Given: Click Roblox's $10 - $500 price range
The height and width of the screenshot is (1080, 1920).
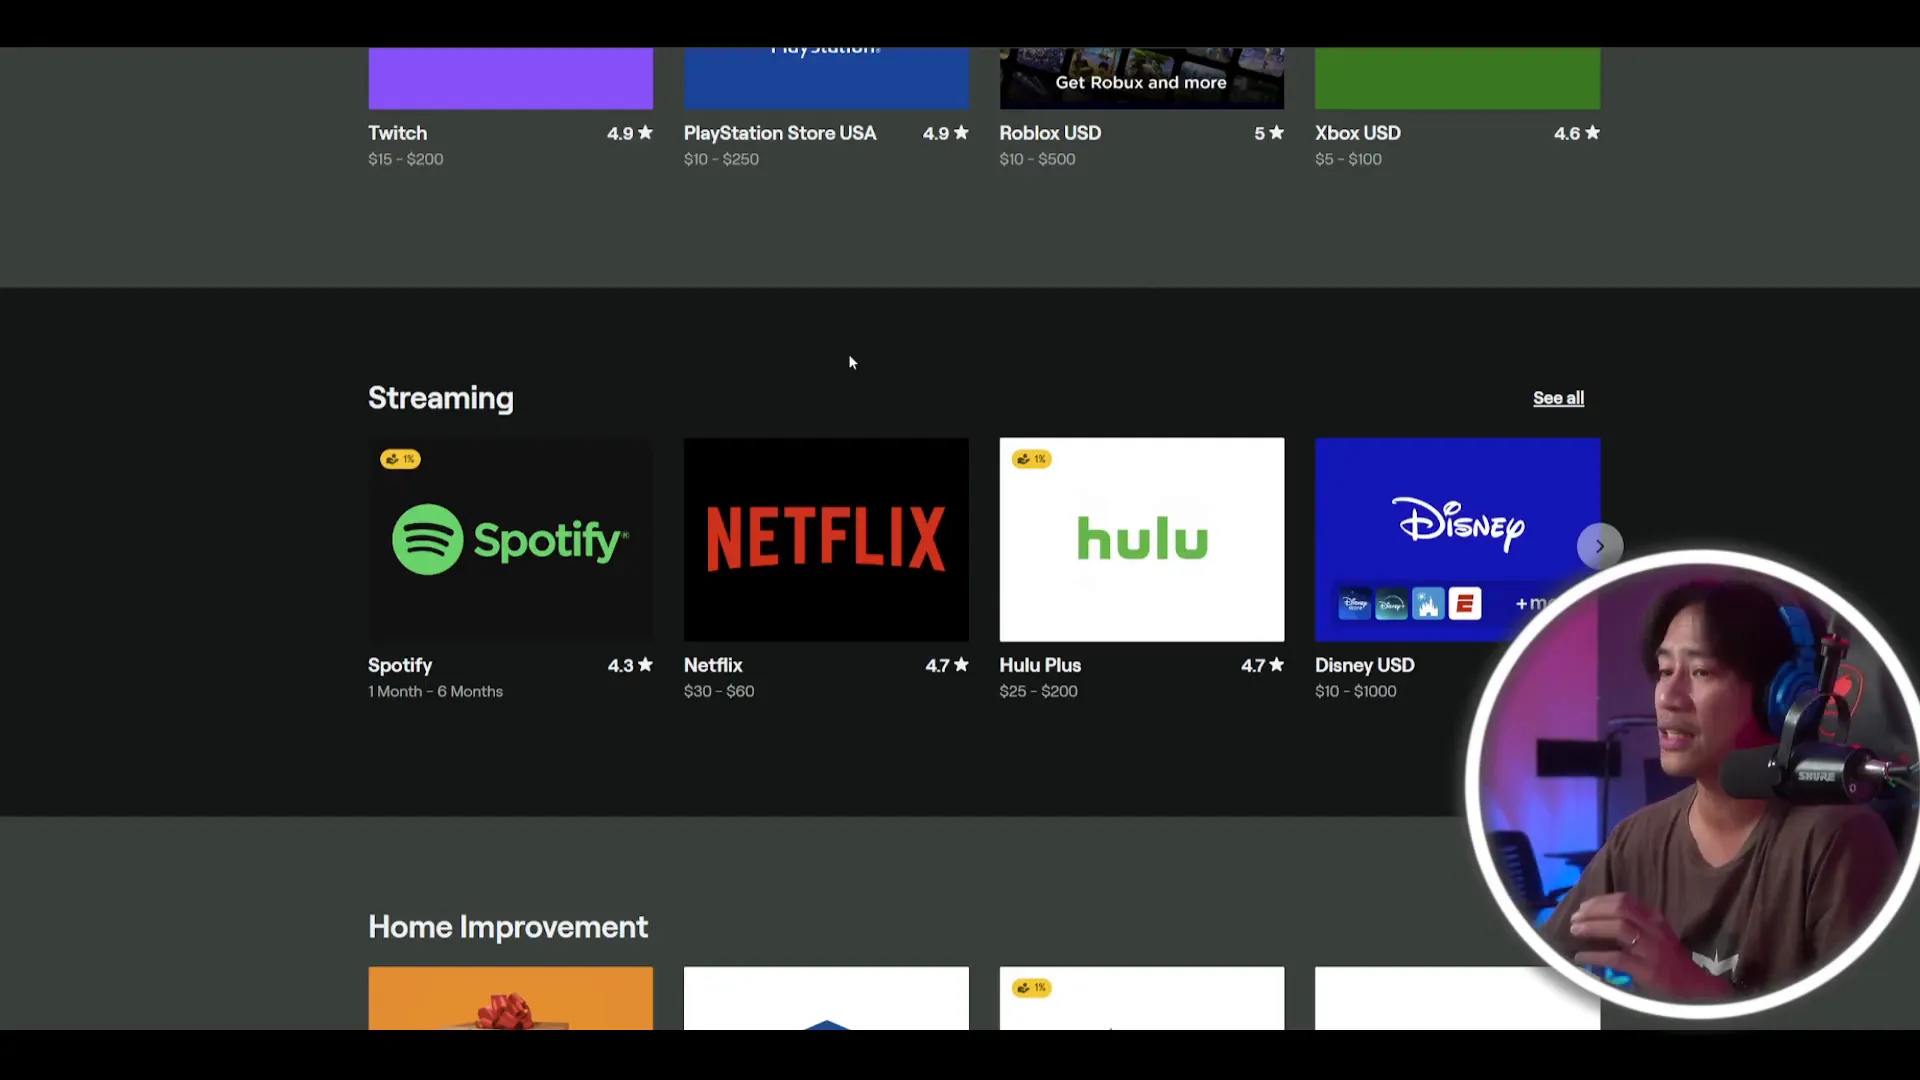Looking at the screenshot, I should [1037, 159].
